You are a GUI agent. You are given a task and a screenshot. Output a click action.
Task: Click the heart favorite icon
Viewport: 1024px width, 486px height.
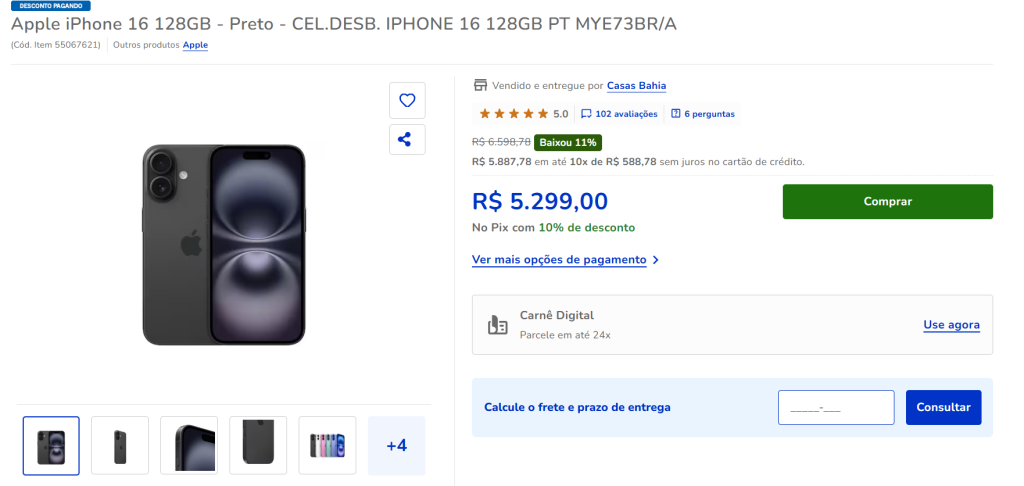point(407,100)
